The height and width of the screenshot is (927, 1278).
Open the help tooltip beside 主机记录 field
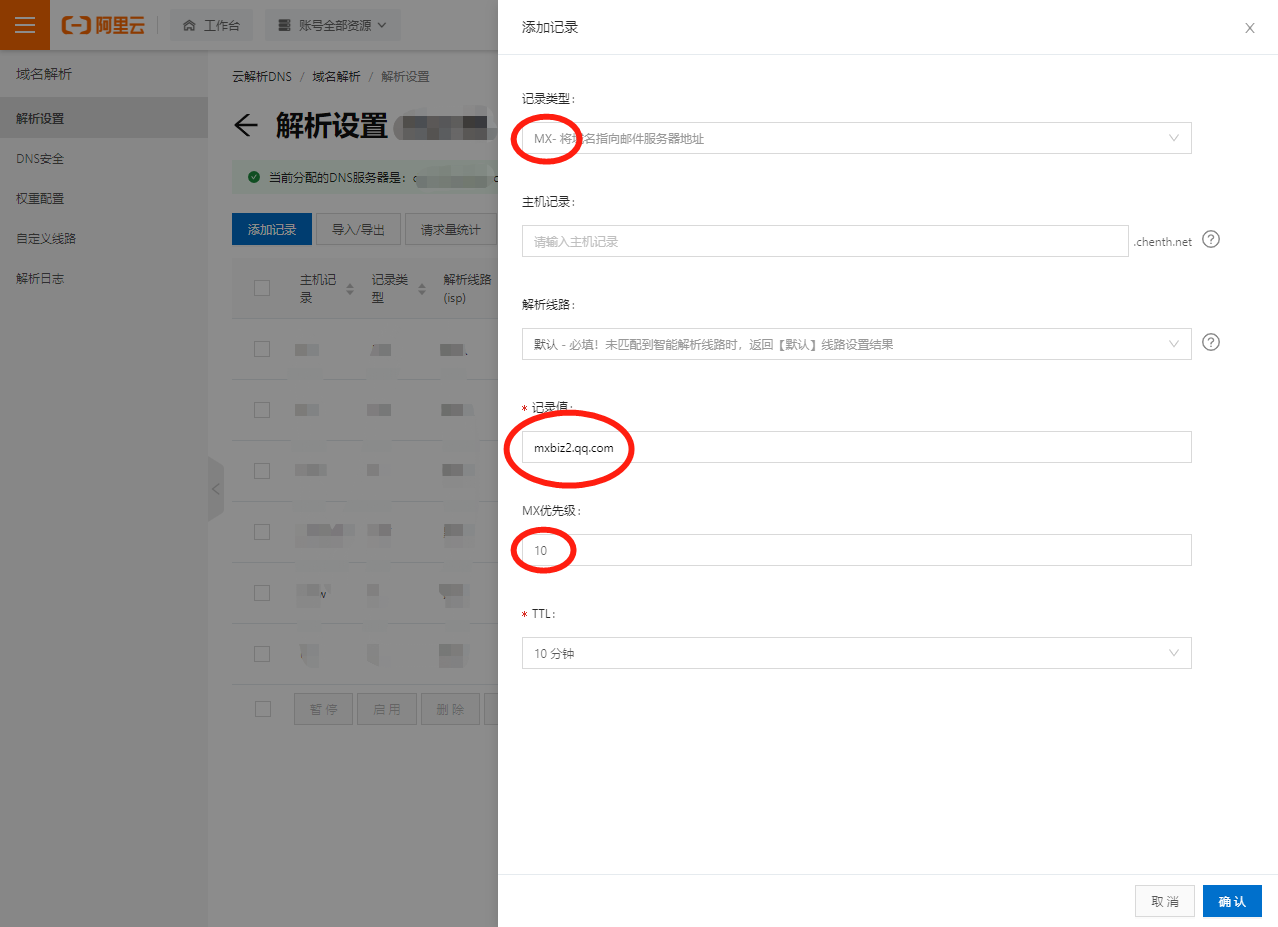tap(1210, 240)
